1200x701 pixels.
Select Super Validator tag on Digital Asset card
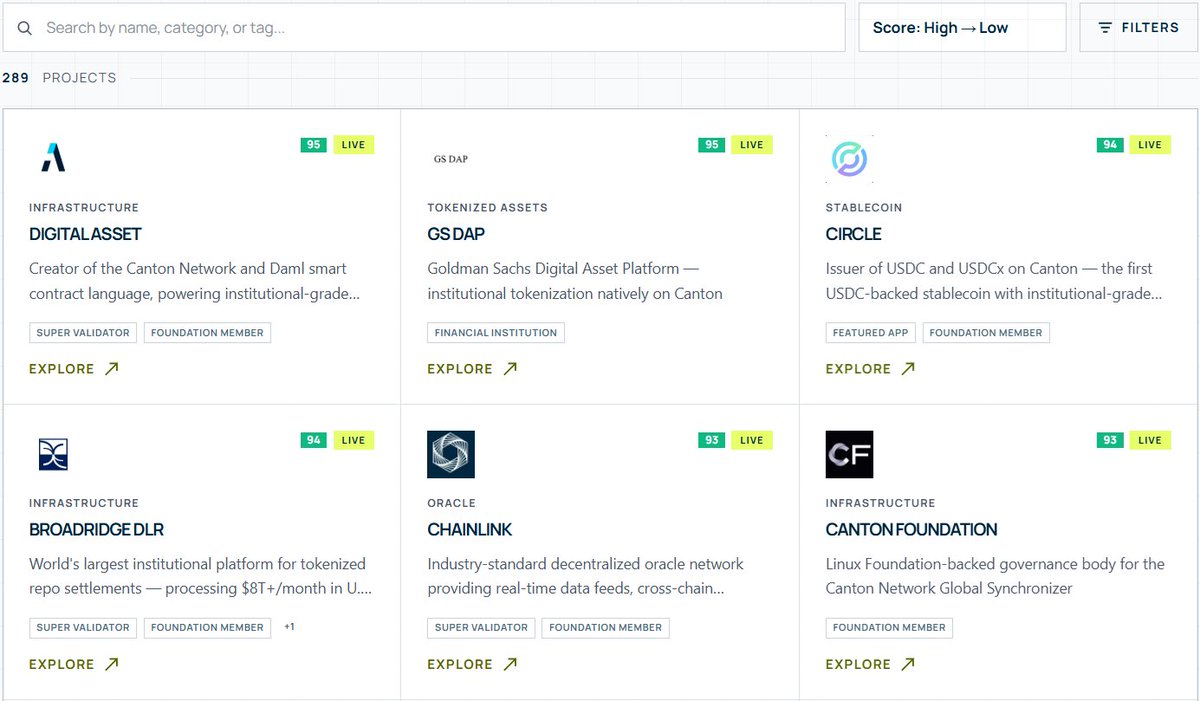point(83,332)
